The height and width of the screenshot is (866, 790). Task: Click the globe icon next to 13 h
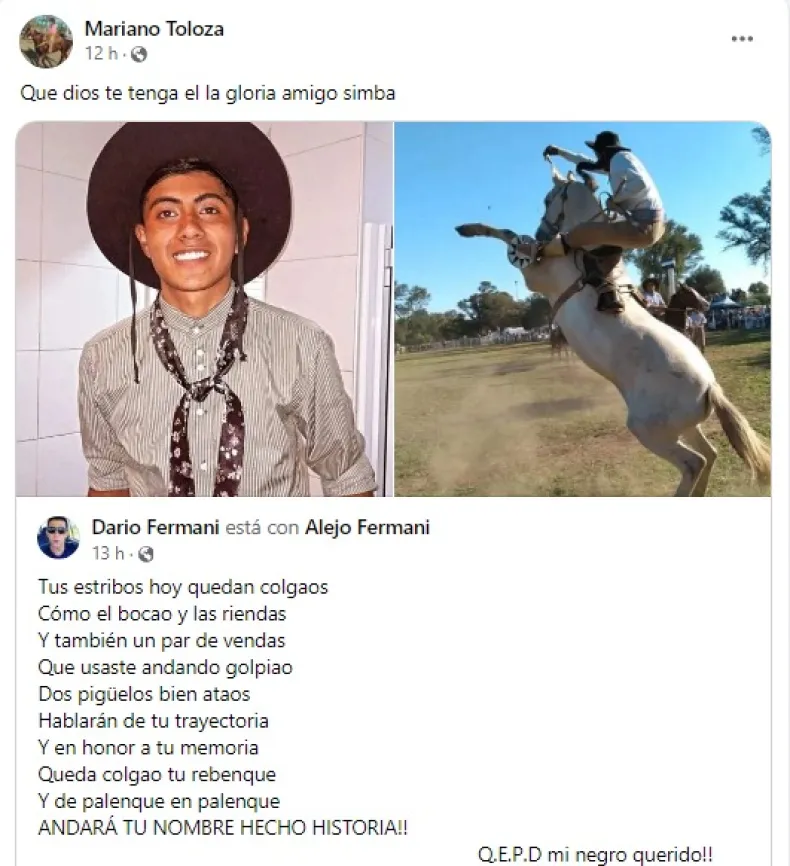pyautogui.click(x=145, y=554)
